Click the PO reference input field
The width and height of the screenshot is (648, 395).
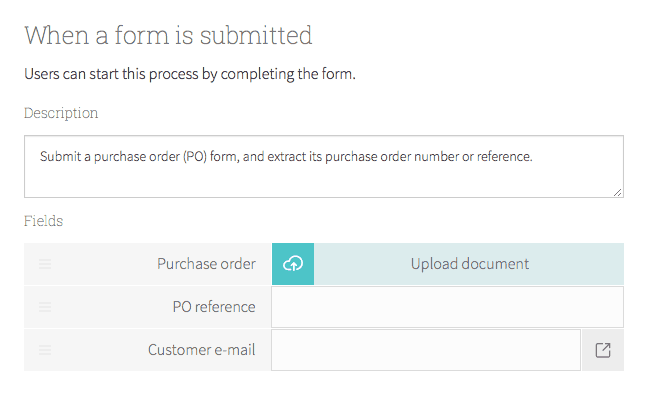(x=447, y=307)
